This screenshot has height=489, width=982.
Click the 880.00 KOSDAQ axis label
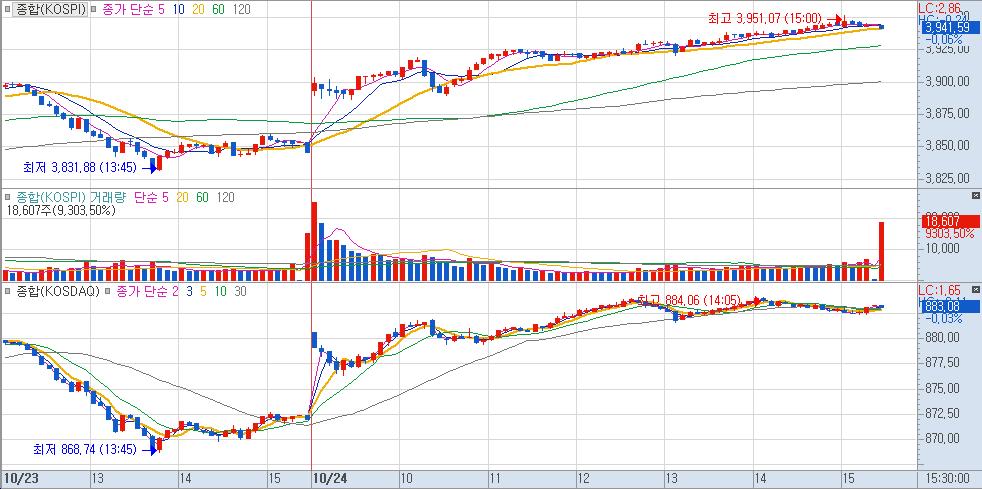pyautogui.click(x=943, y=337)
